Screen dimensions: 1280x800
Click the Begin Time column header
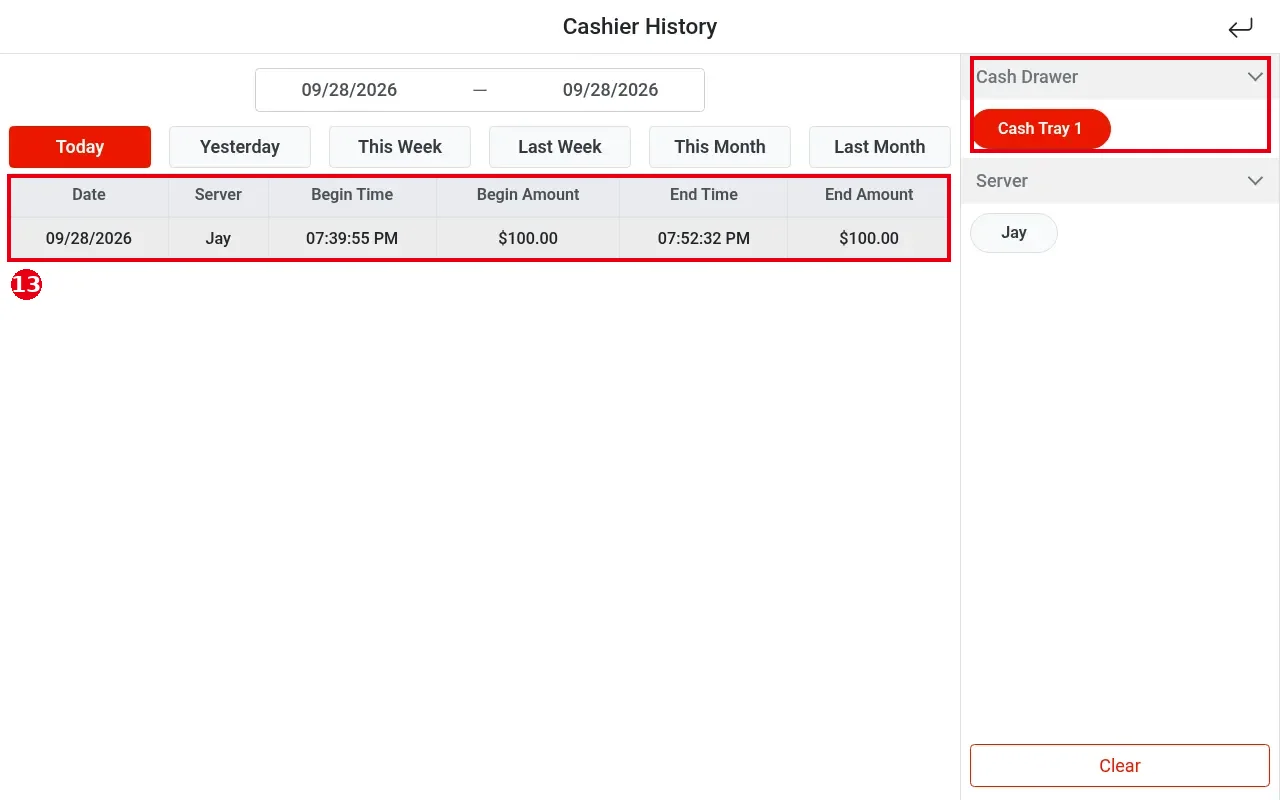click(352, 195)
